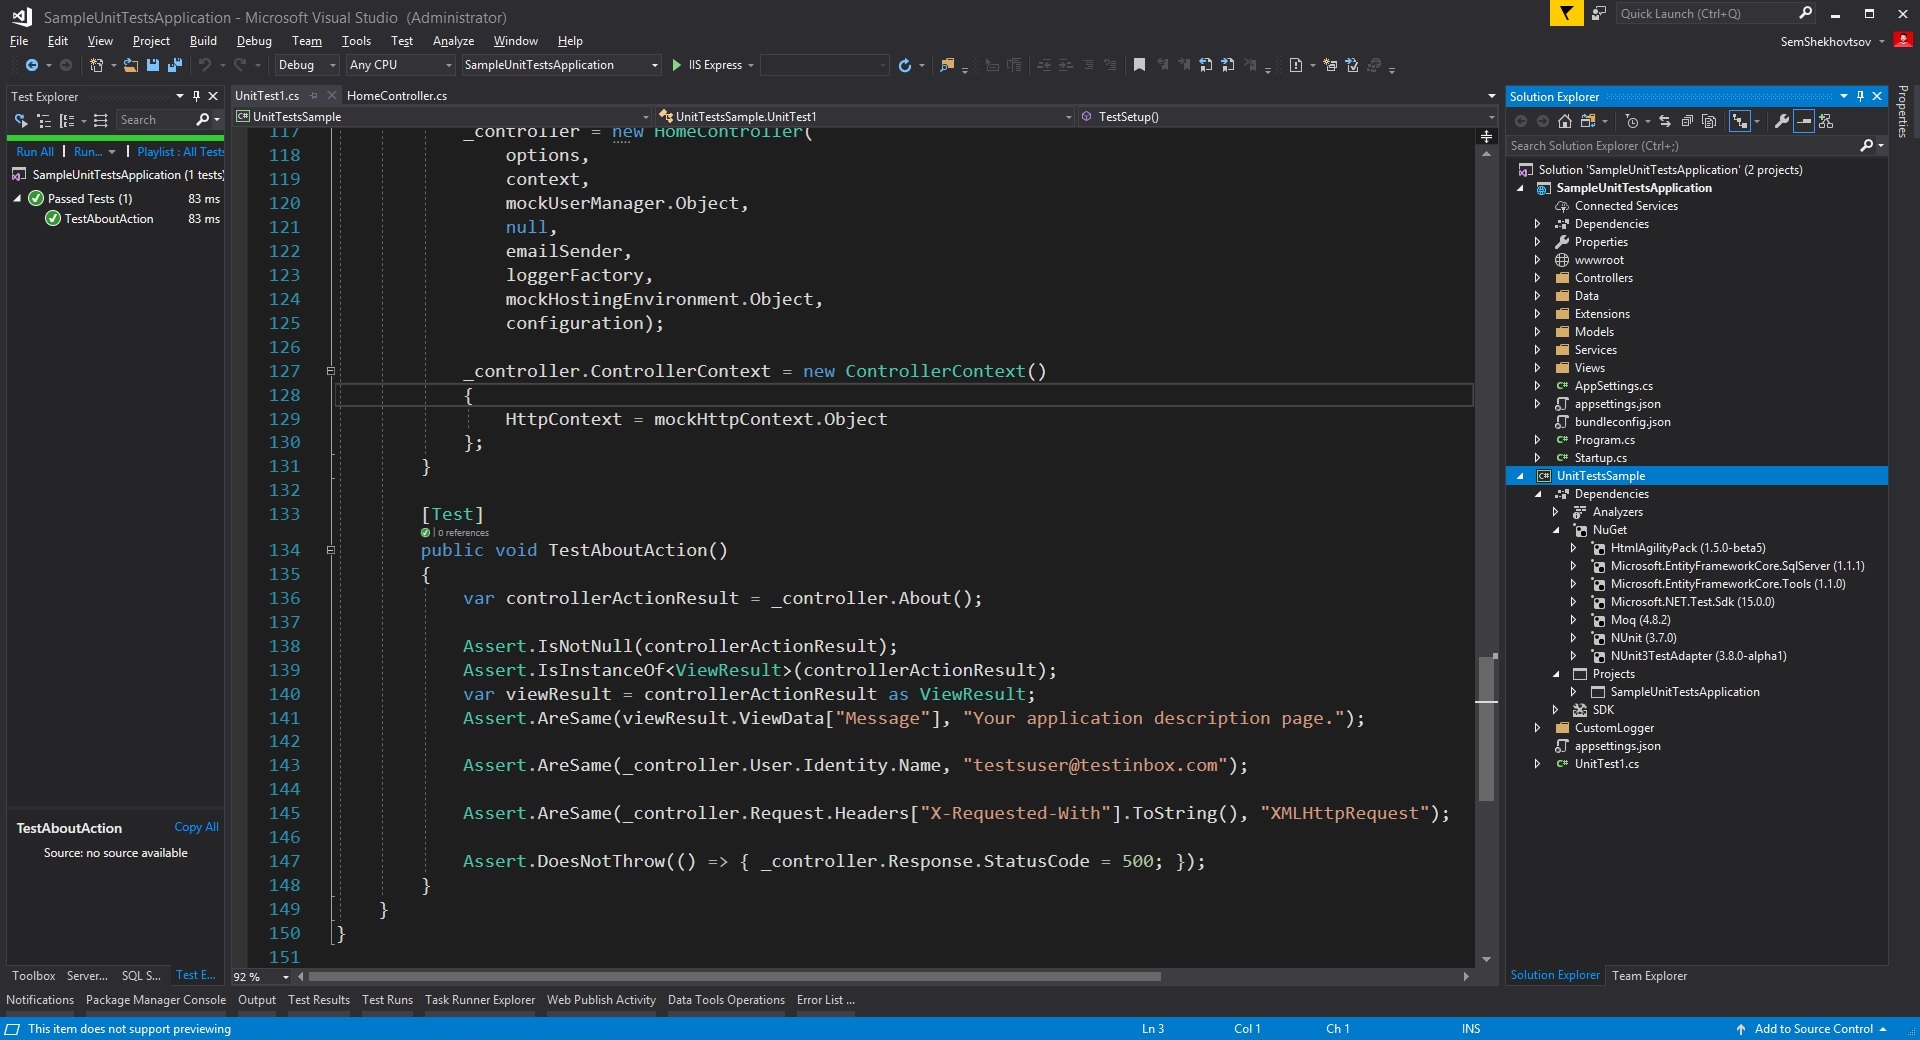Toggle file nesting button in Solution Explorer
The height and width of the screenshot is (1040, 1920).
pos(1741,121)
